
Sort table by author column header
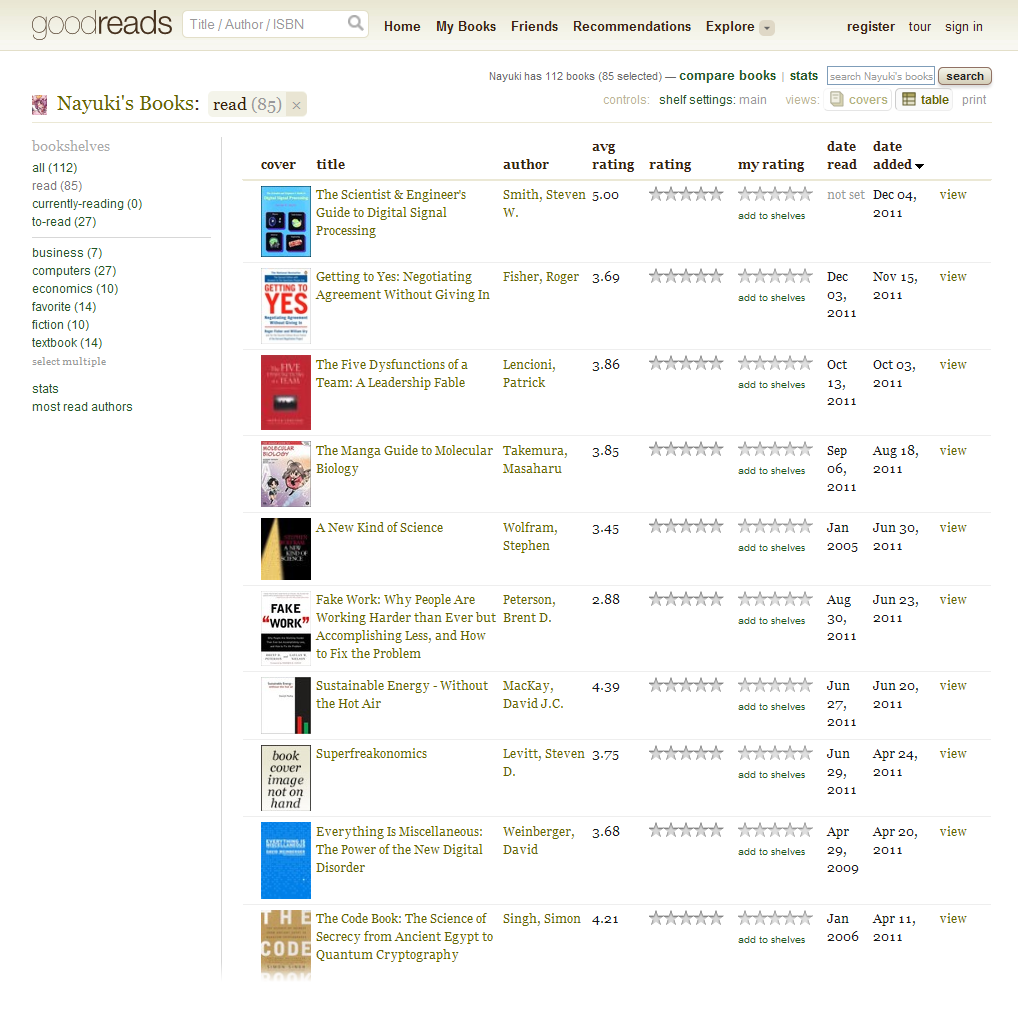click(x=525, y=164)
